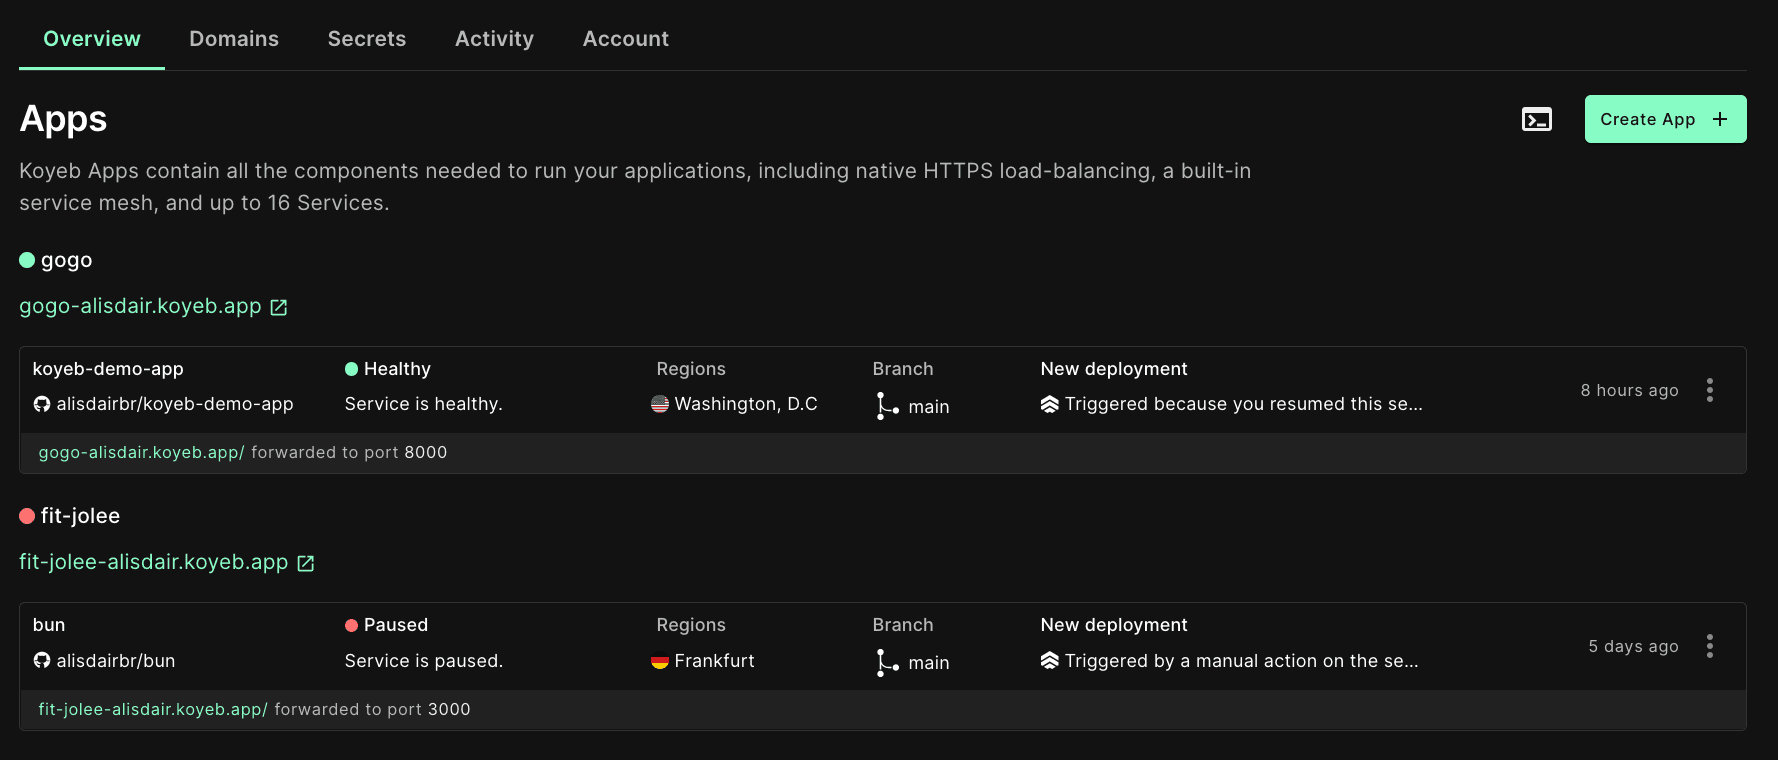Click the gogo app name heading
This screenshot has width=1778, height=760.
click(x=66, y=260)
